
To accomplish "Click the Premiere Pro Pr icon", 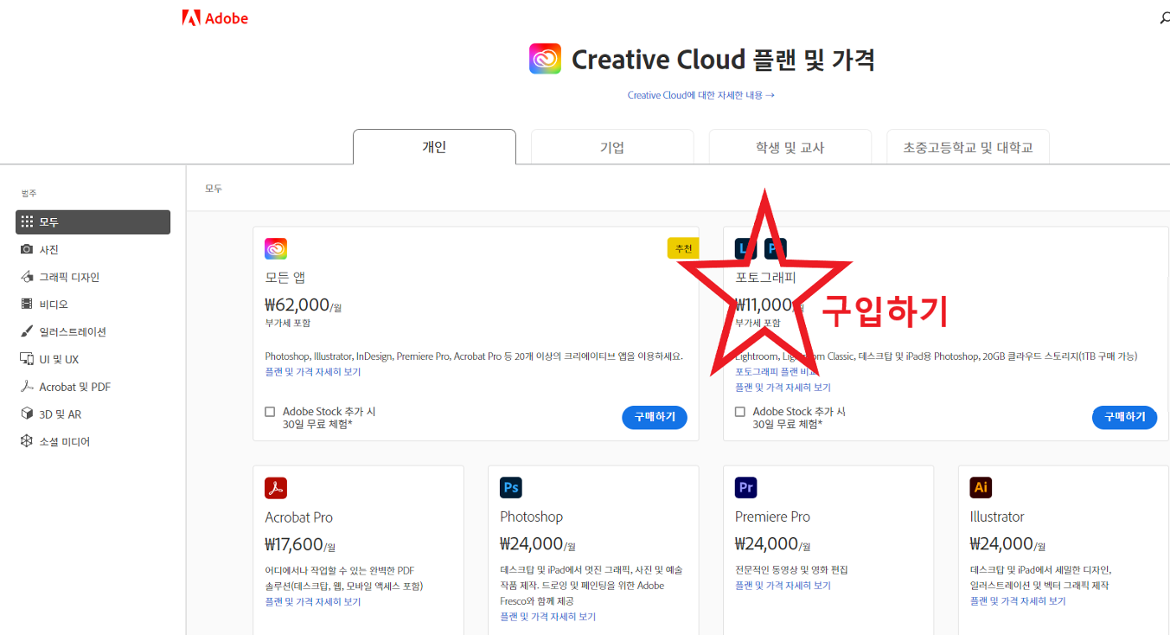I will tap(746, 488).
